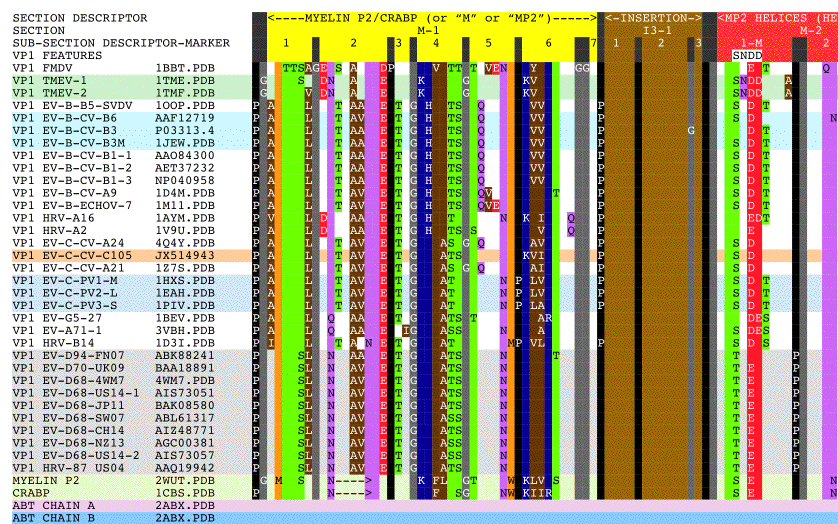838x524 pixels.
Task: Click the VP1 TMEV-1 row label
Action: pyautogui.click(x=50, y=80)
